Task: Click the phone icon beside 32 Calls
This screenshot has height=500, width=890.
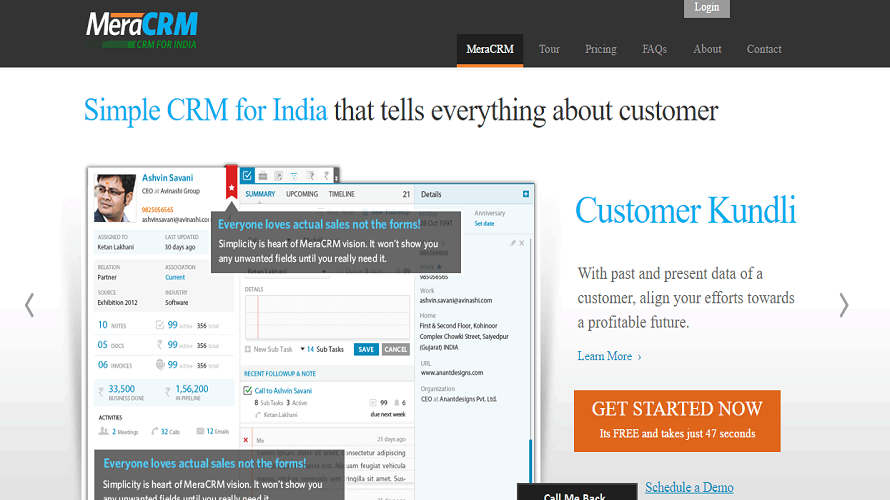Action: coord(154,431)
